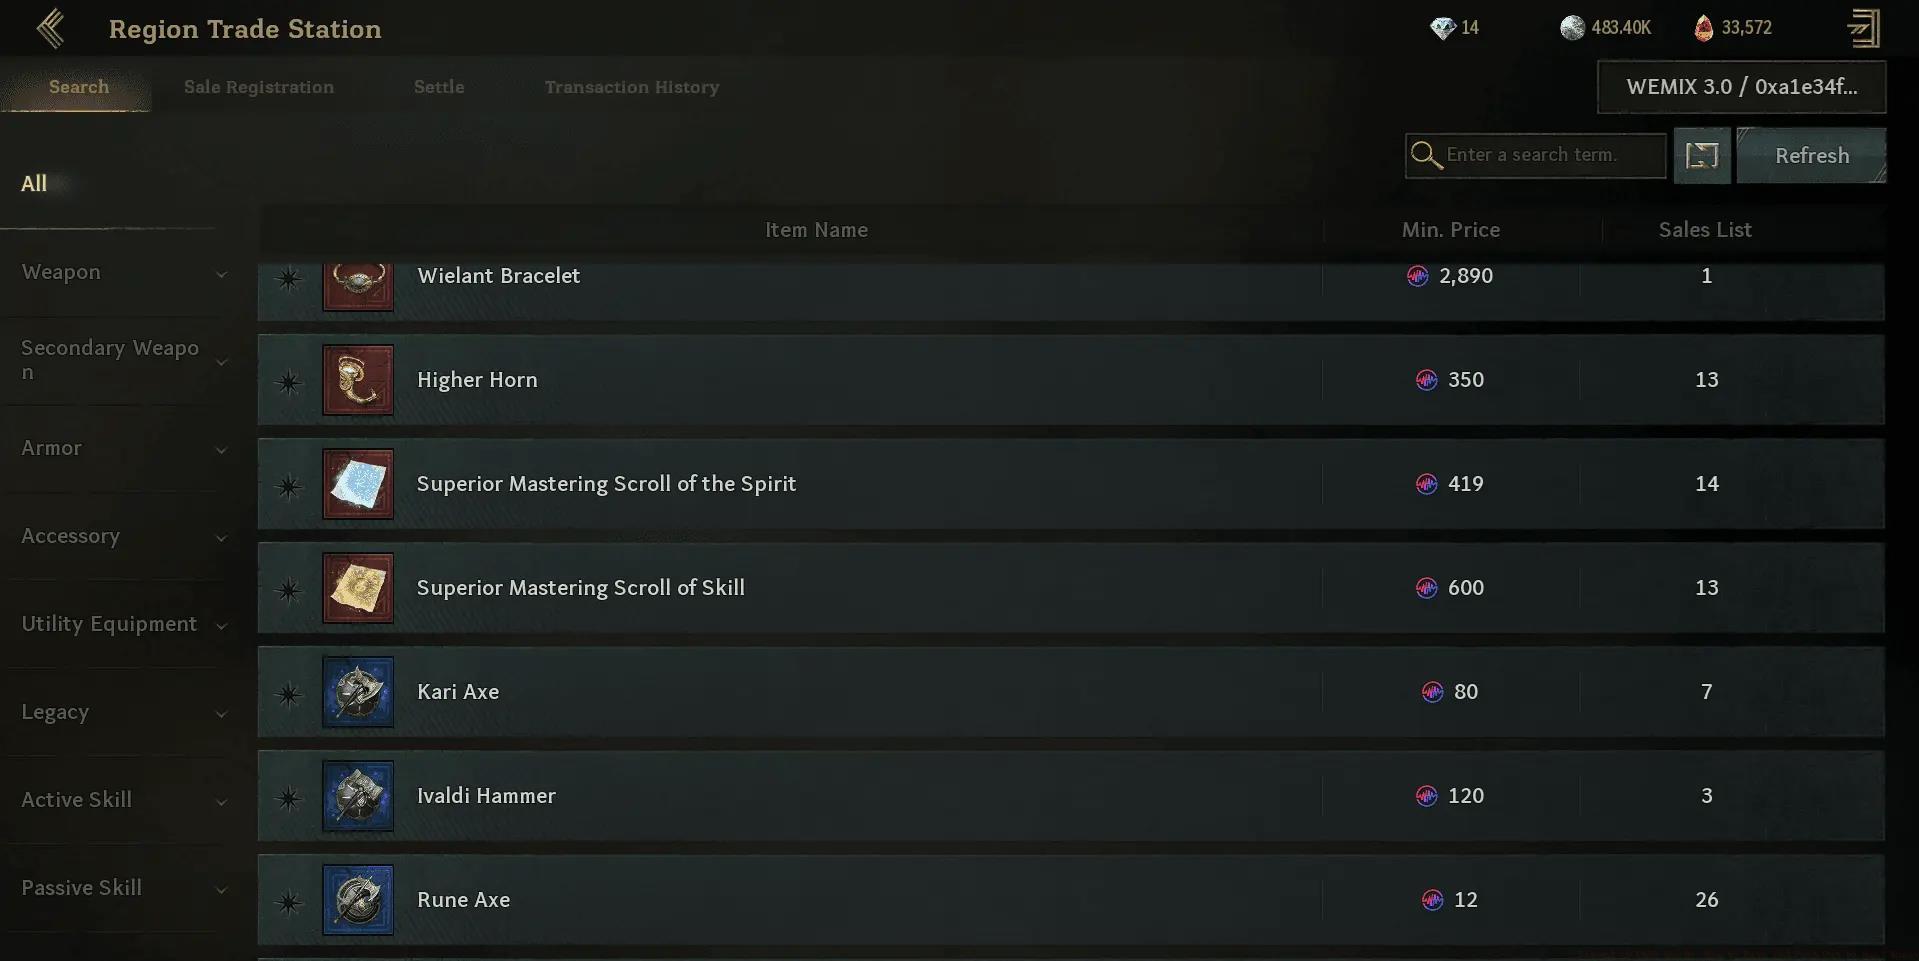Select the Kari Axe item icon
1919x961 pixels.
(x=358, y=692)
